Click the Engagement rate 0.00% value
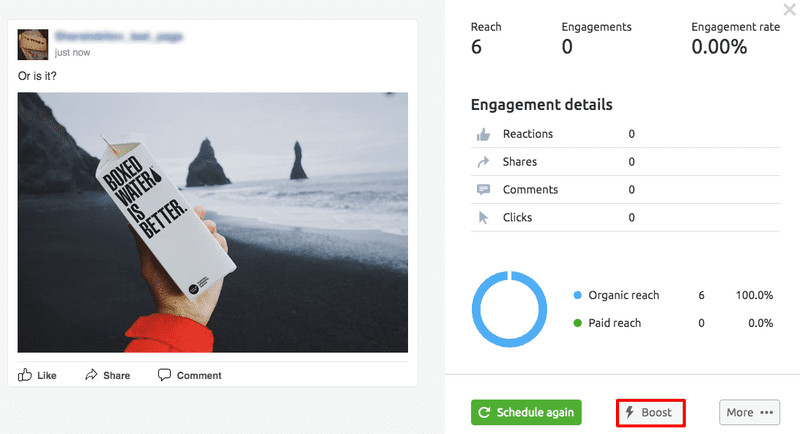 [719, 47]
